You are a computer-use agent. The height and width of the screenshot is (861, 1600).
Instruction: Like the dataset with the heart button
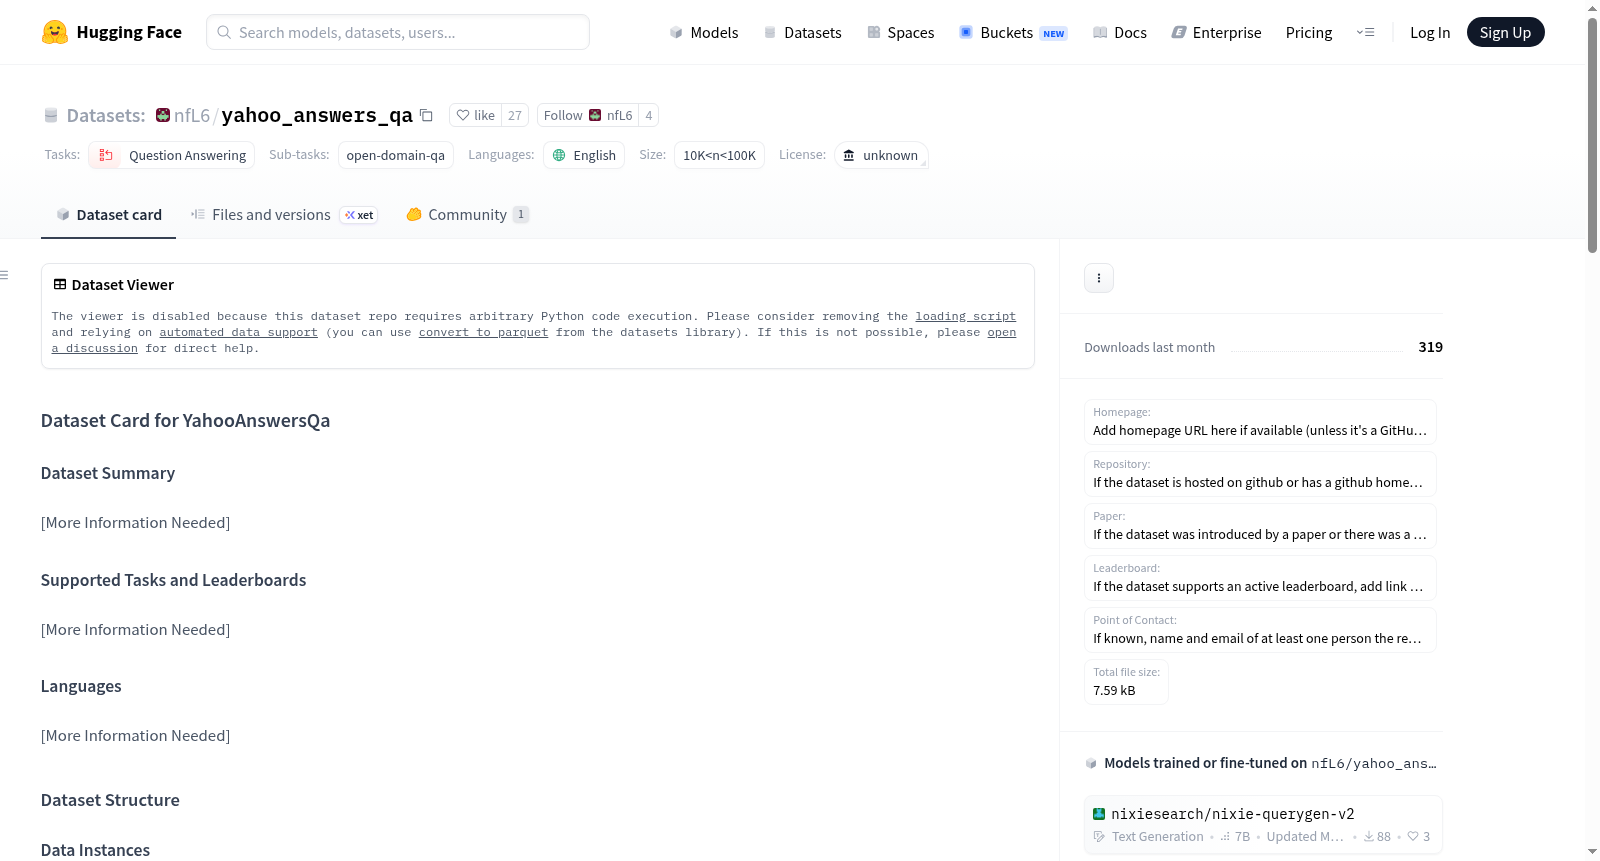pyautogui.click(x=476, y=115)
